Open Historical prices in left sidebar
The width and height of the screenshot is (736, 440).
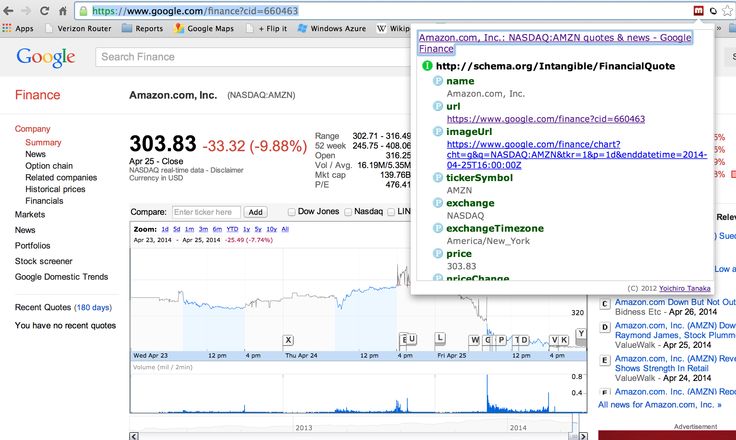55,189
